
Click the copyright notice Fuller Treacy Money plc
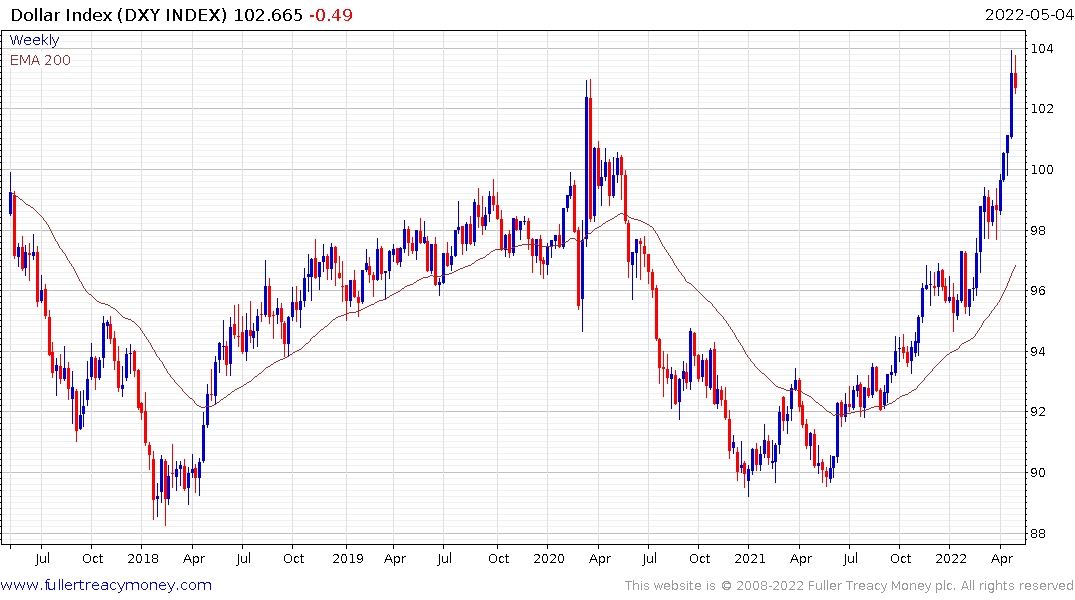[849, 586]
